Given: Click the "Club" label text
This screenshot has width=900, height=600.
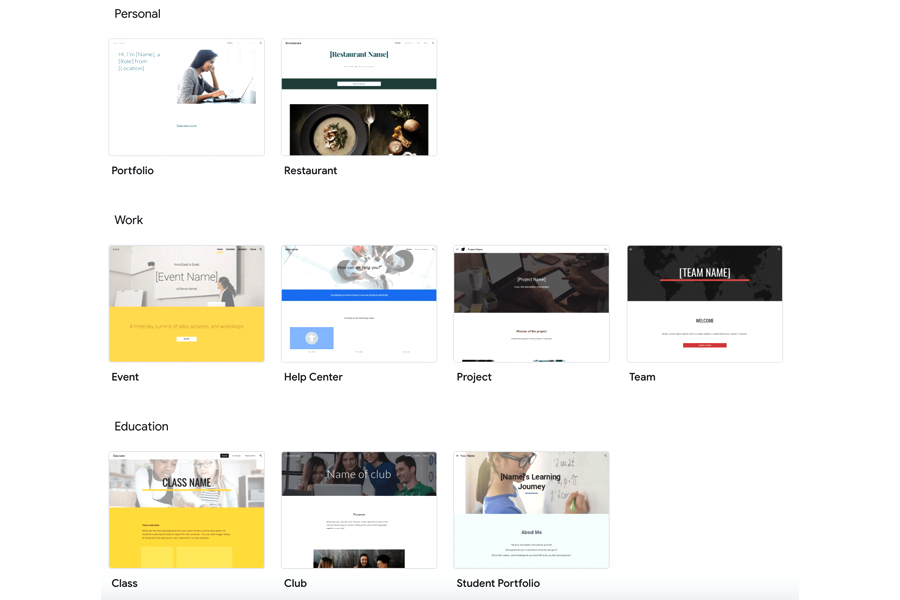Looking at the screenshot, I should click(x=295, y=583).
